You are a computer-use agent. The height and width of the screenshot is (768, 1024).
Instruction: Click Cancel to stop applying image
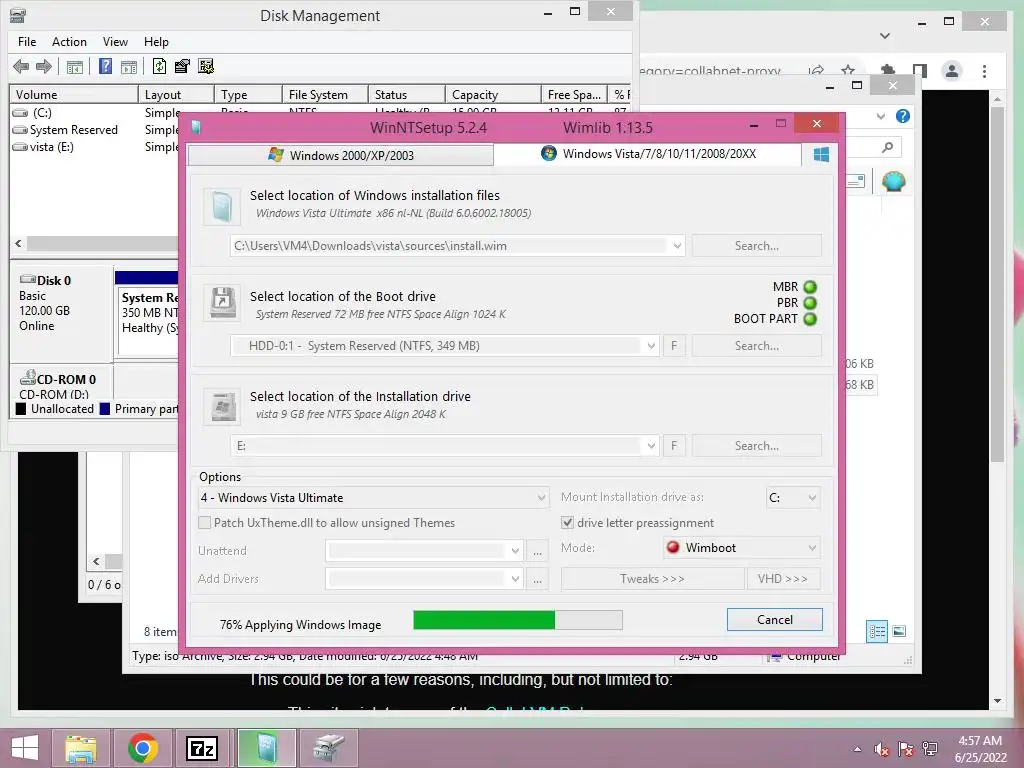tap(775, 620)
